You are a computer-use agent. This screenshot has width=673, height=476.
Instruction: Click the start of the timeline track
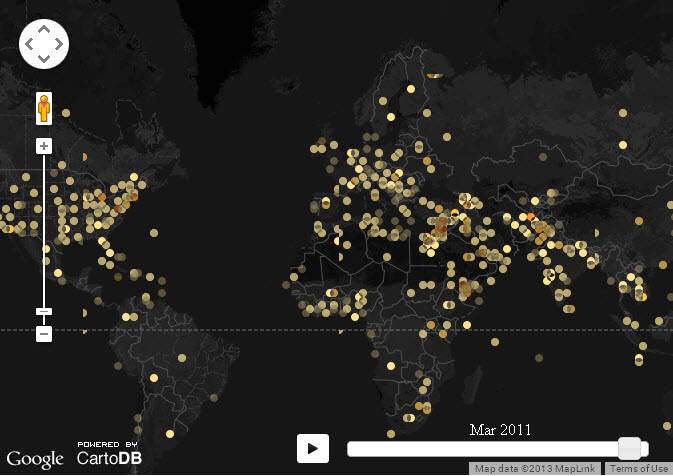[x=352, y=449]
